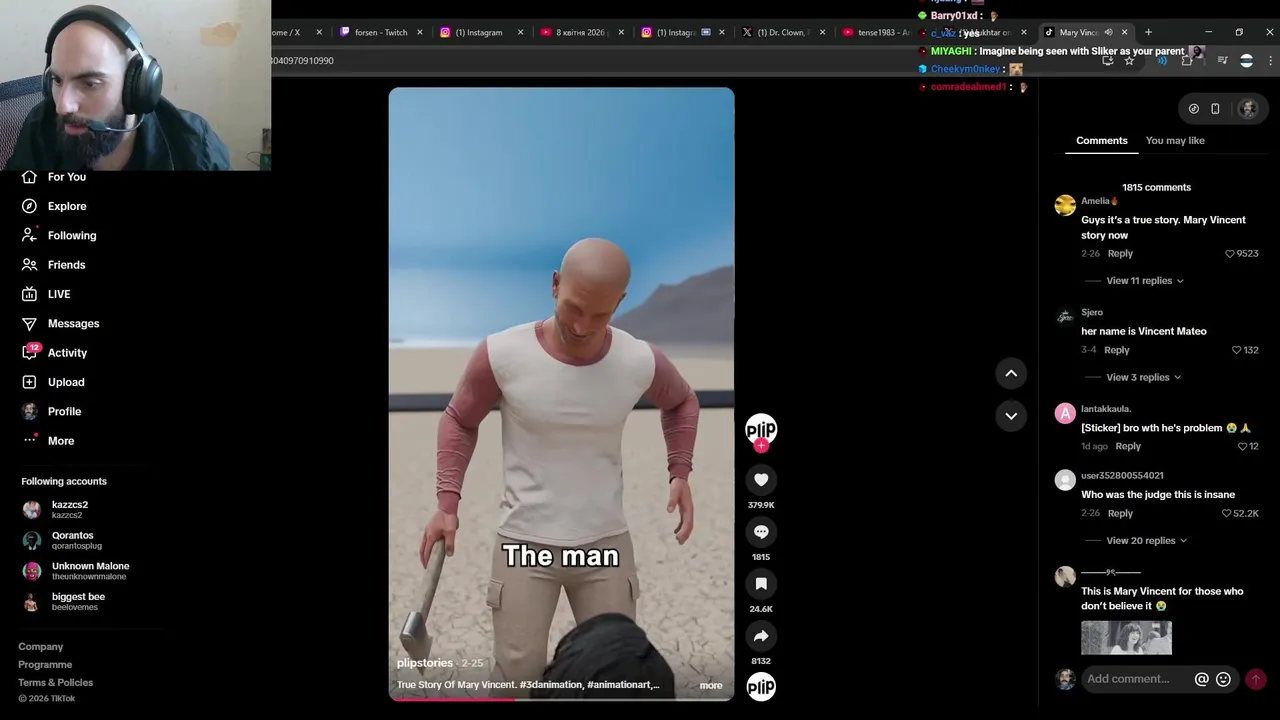Open Unknown Malone following account
The width and height of the screenshot is (1280, 720).
[76, 571]
